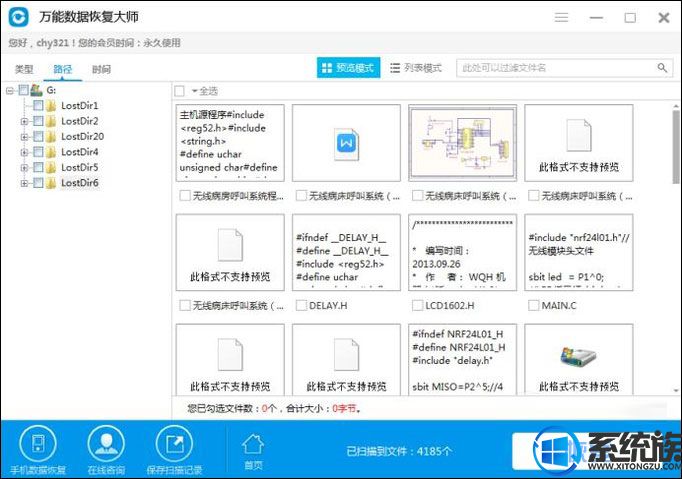Select the LostDir1 folder label
Image resolution: width=682 pixels, height=479 pixels.
pos(80,106)
